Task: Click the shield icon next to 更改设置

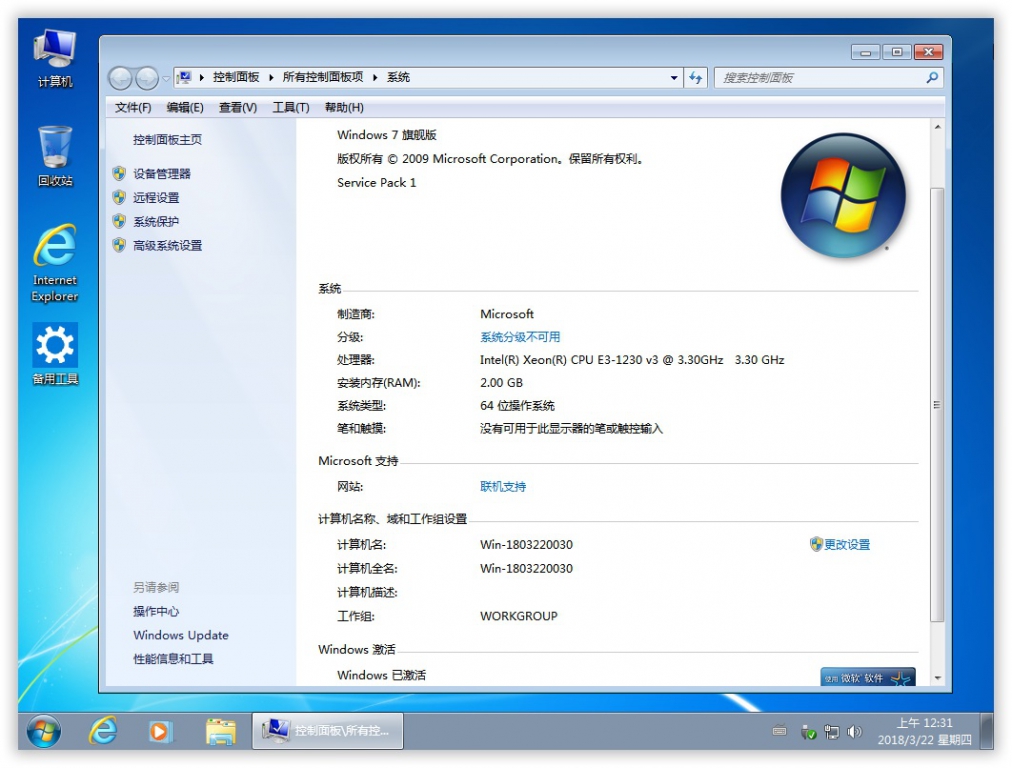Action: click(x=816, y=544)
